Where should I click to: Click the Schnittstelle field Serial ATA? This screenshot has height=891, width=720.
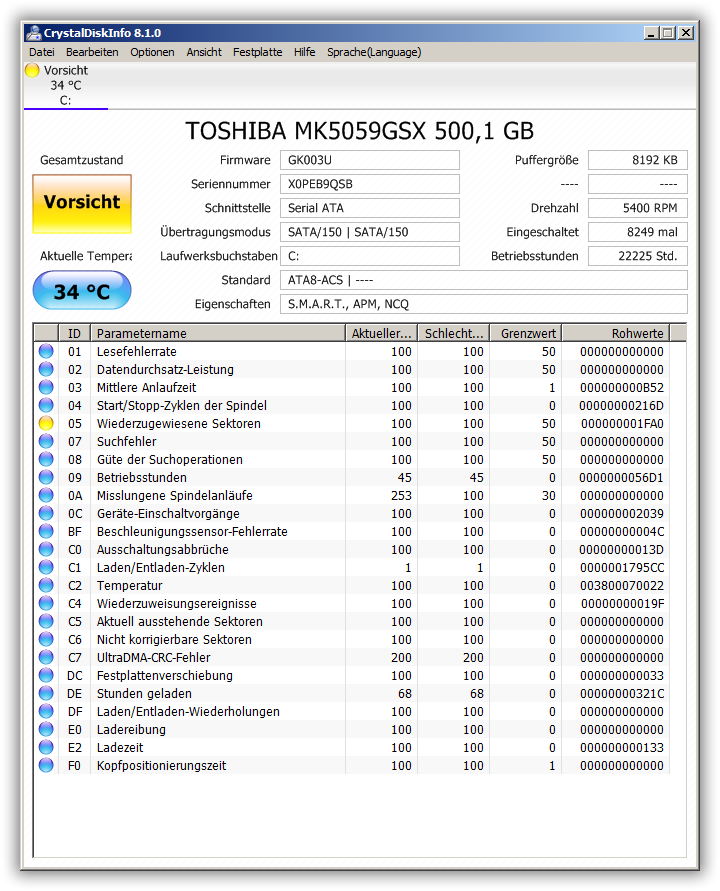[x=369, y=208]
